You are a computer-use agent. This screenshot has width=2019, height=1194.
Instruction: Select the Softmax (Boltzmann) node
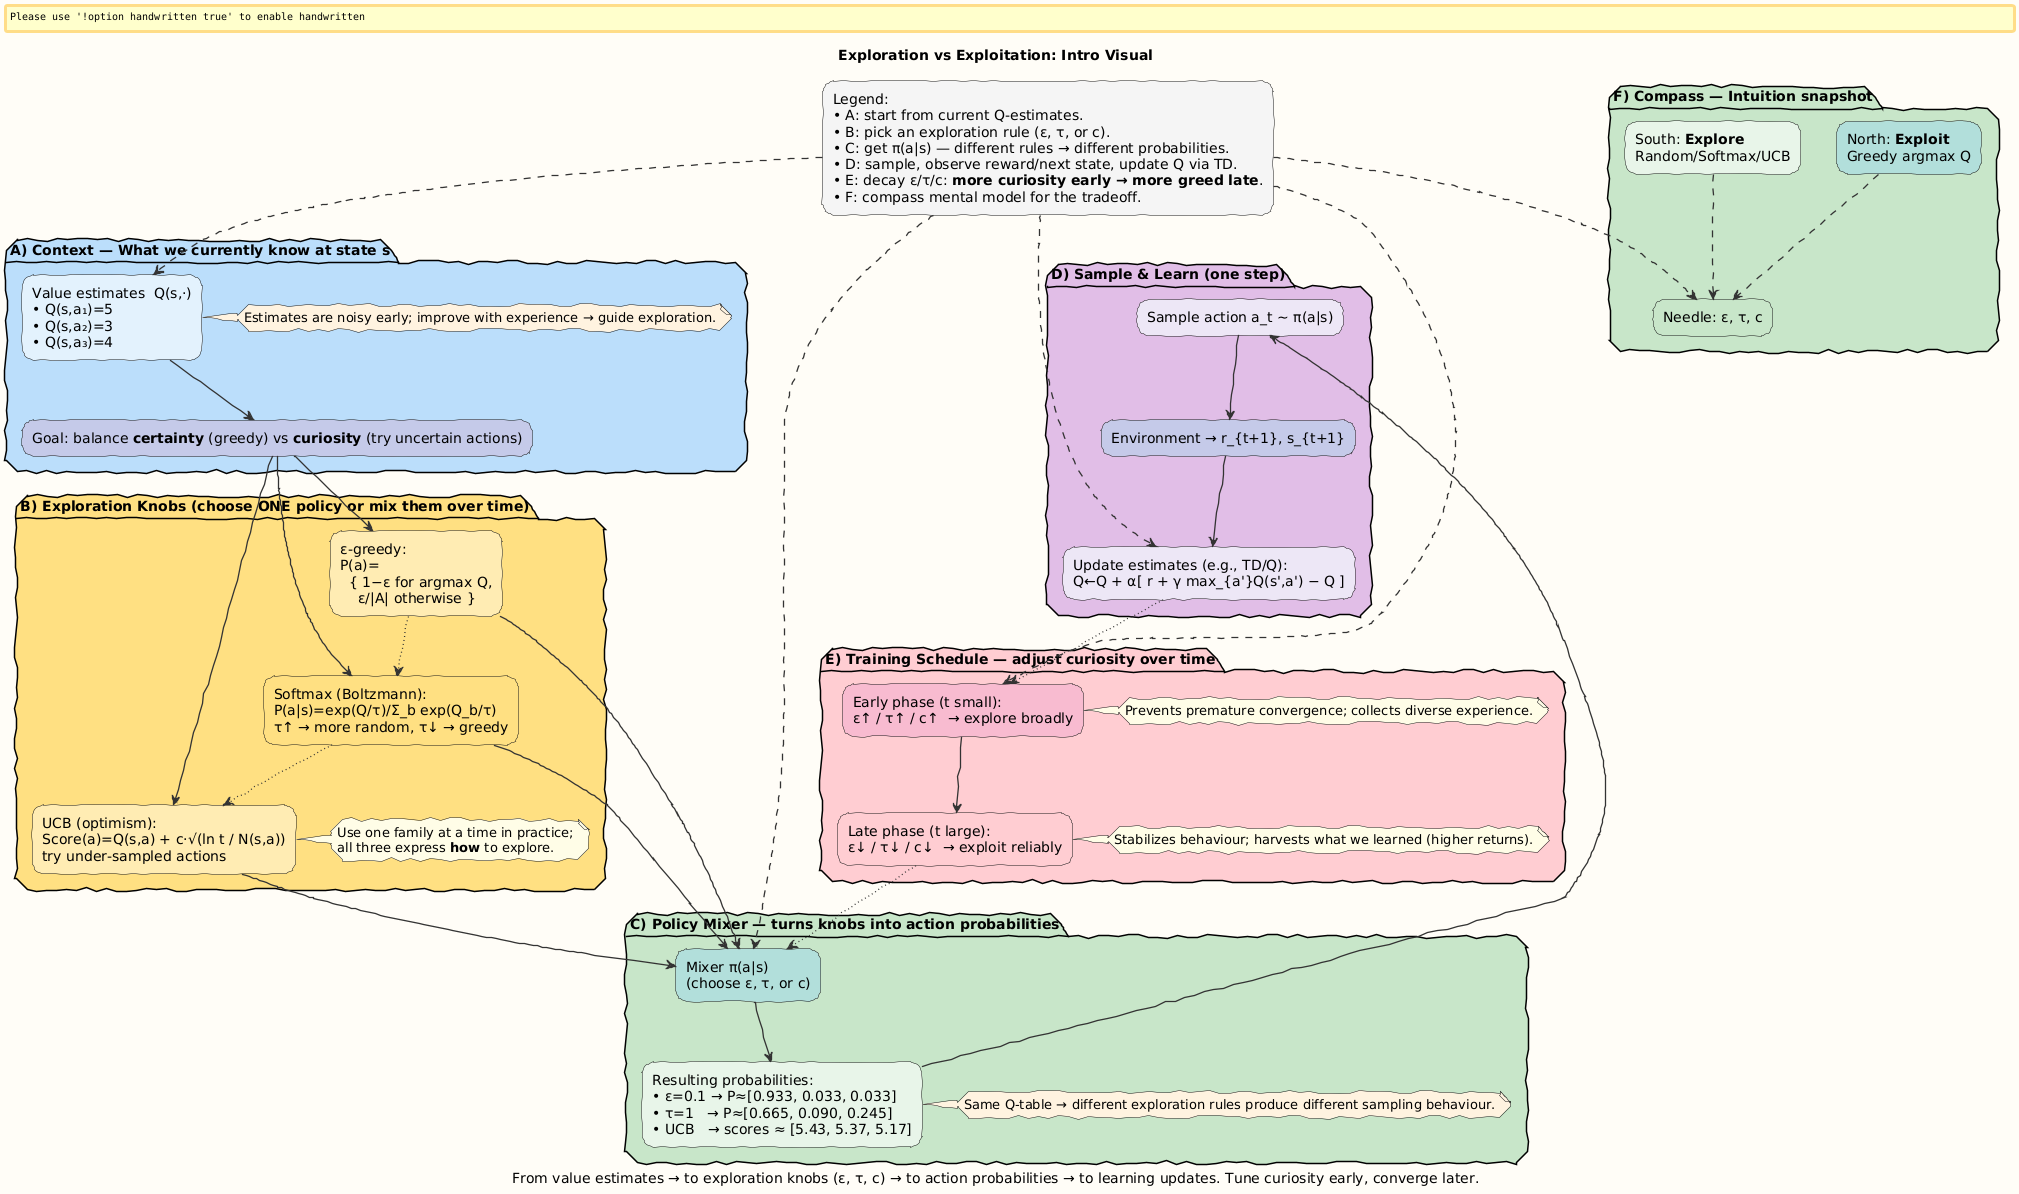(391, 710)
